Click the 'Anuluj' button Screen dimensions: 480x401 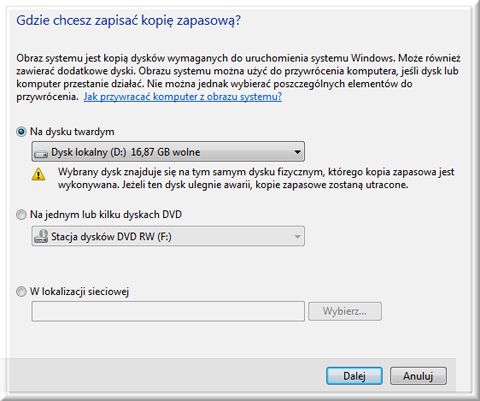point(418,376)
